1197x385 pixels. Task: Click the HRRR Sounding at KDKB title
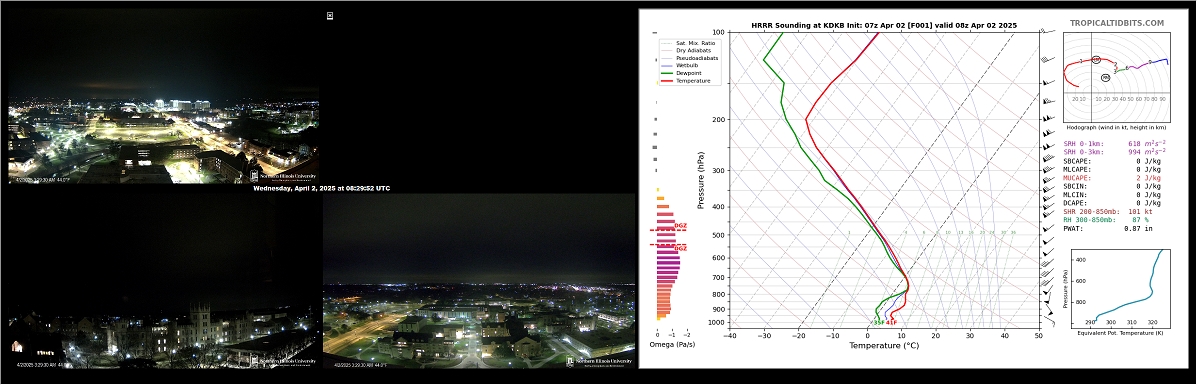click(884, 25)
